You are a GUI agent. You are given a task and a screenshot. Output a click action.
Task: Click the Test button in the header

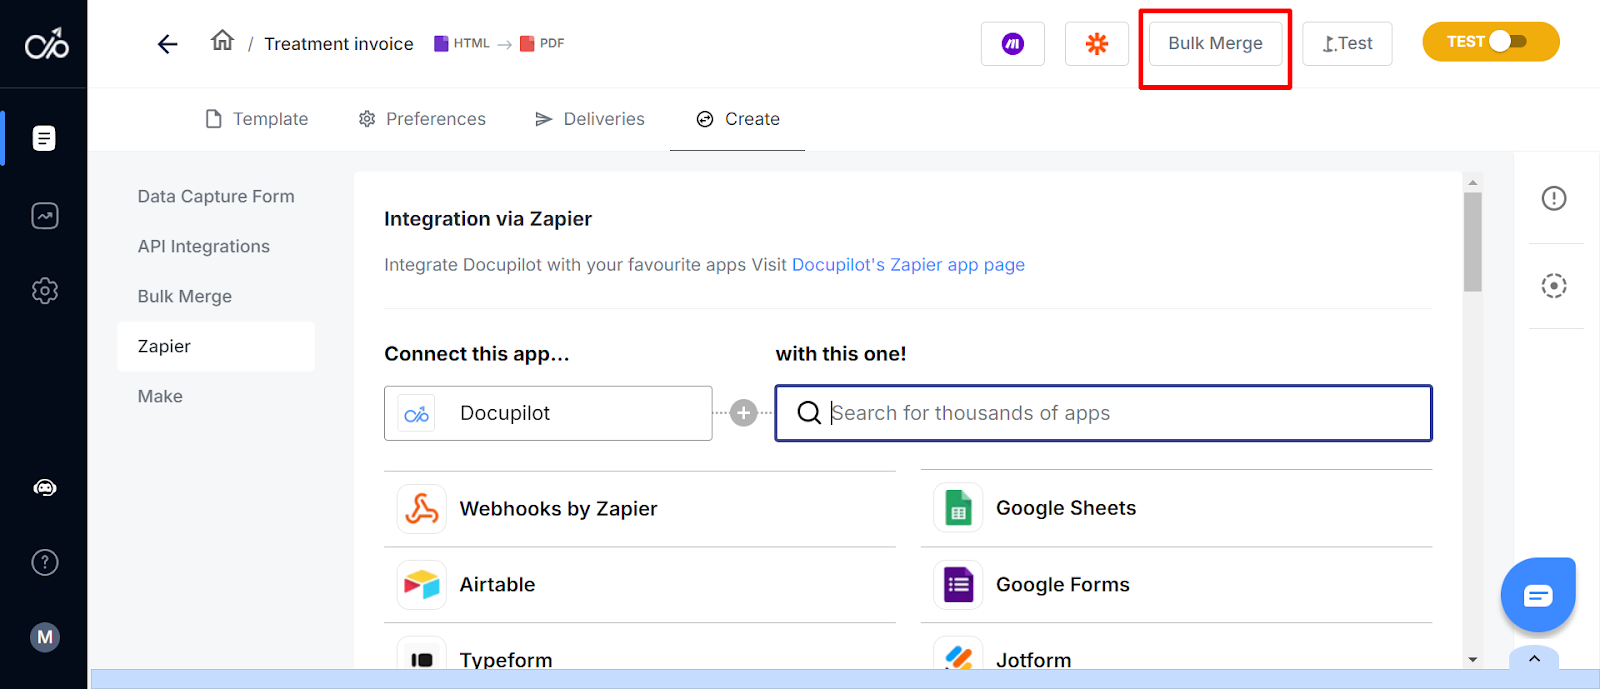tap(1347, 44)
